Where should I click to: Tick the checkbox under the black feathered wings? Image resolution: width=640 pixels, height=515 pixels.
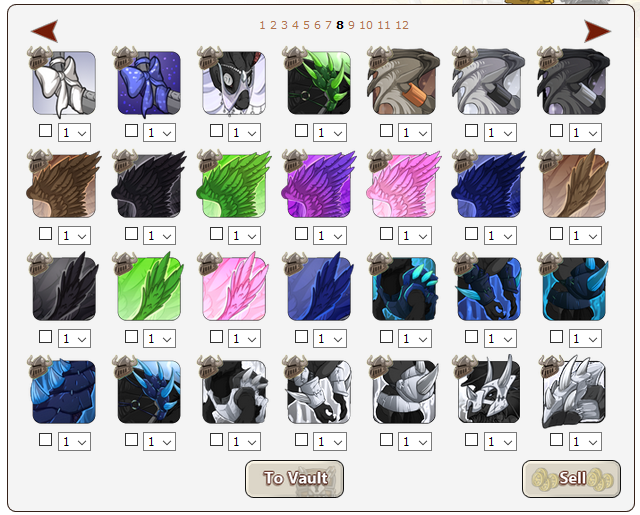(x=131, y=234)
